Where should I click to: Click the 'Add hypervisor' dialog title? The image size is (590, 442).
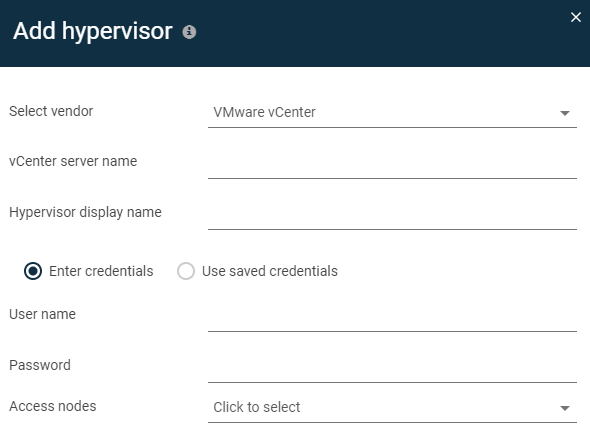point(93,32)
